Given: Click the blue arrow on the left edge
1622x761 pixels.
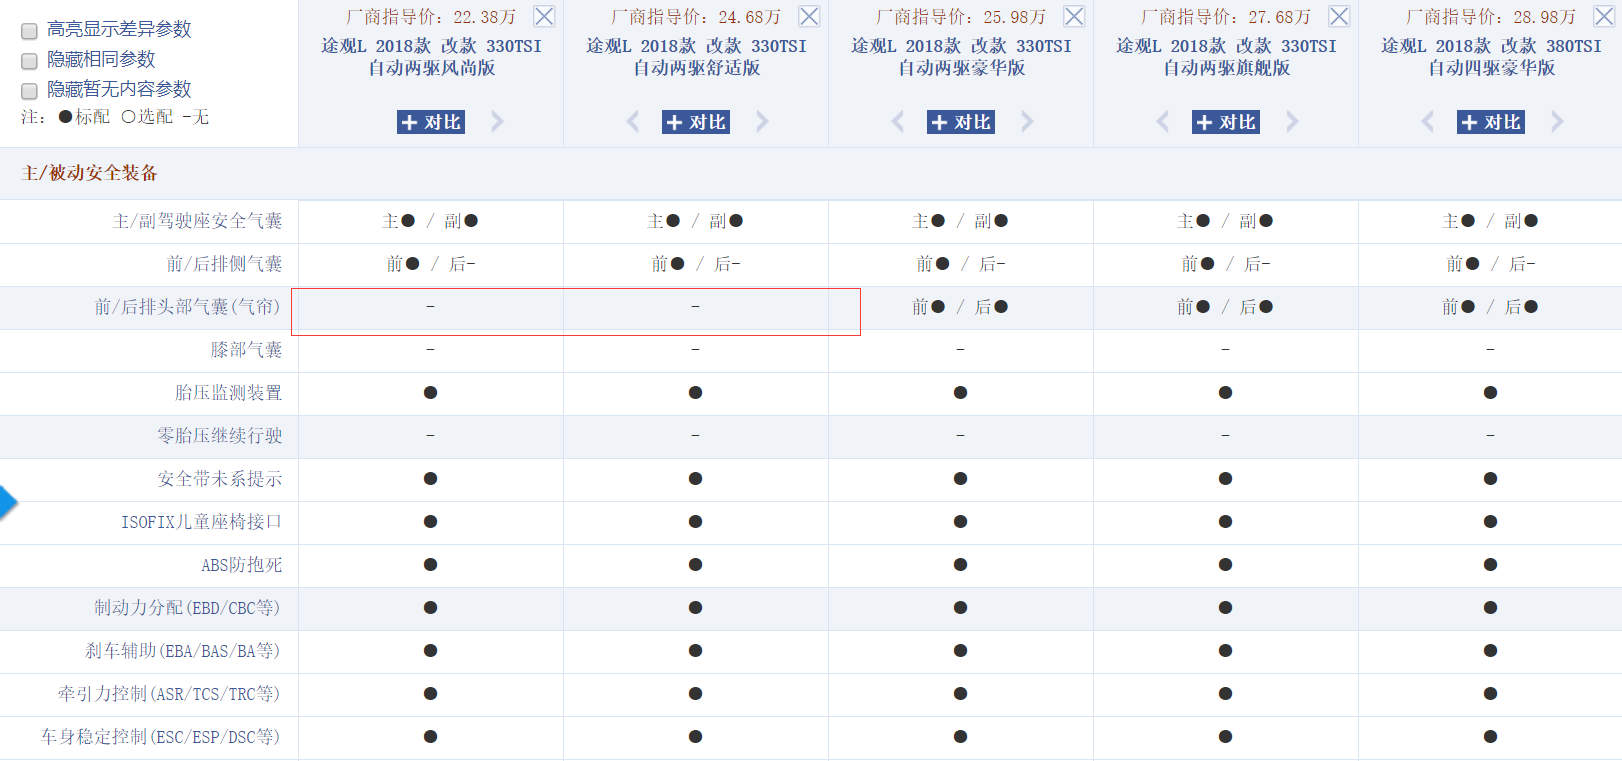Looking at the screenshot, I should pyautogui.click(x=8, y=501).
